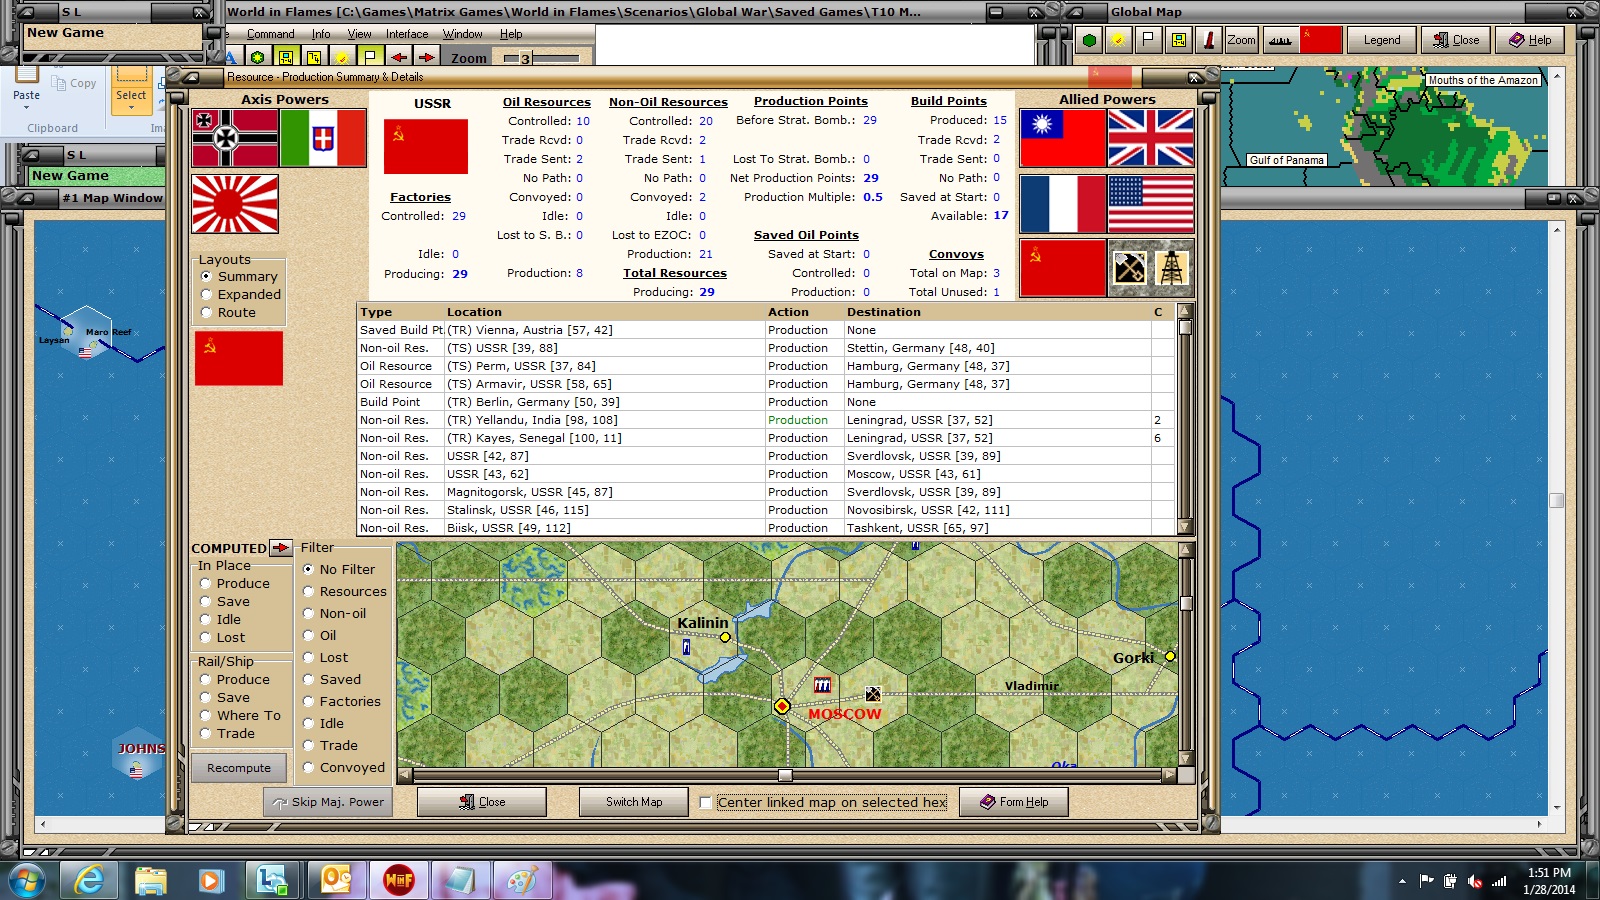Click the large USSR flag below the heading
Image resolution: width=1600 pixels, height=900 pixels.
426,146
